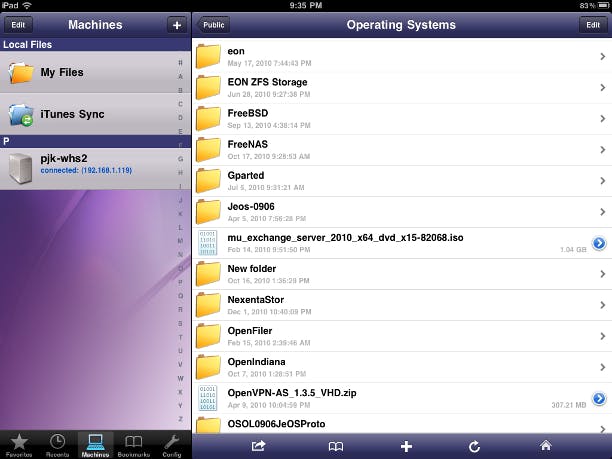Select the Gparted folder icon

tap(208, 180)
